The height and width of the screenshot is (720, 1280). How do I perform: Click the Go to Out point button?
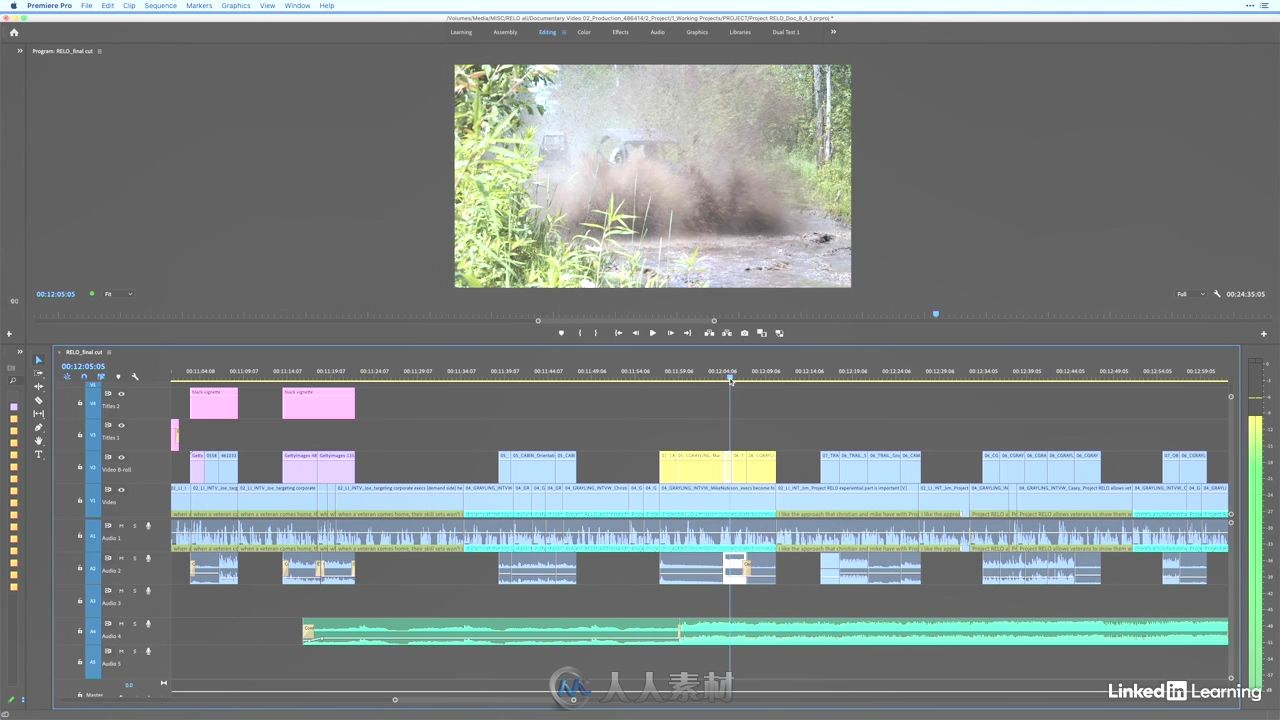pyautogui.click(x=687, y=333)
